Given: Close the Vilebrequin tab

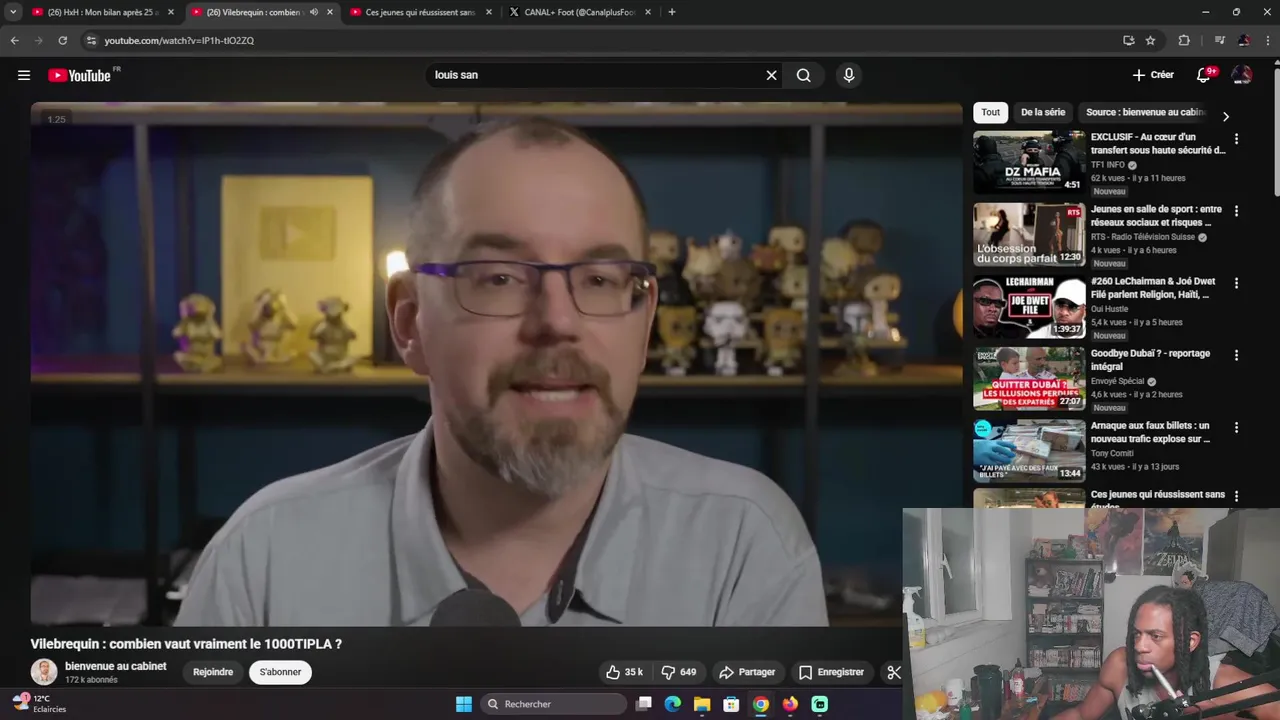Looking at the screenshot, I should 330,12.
